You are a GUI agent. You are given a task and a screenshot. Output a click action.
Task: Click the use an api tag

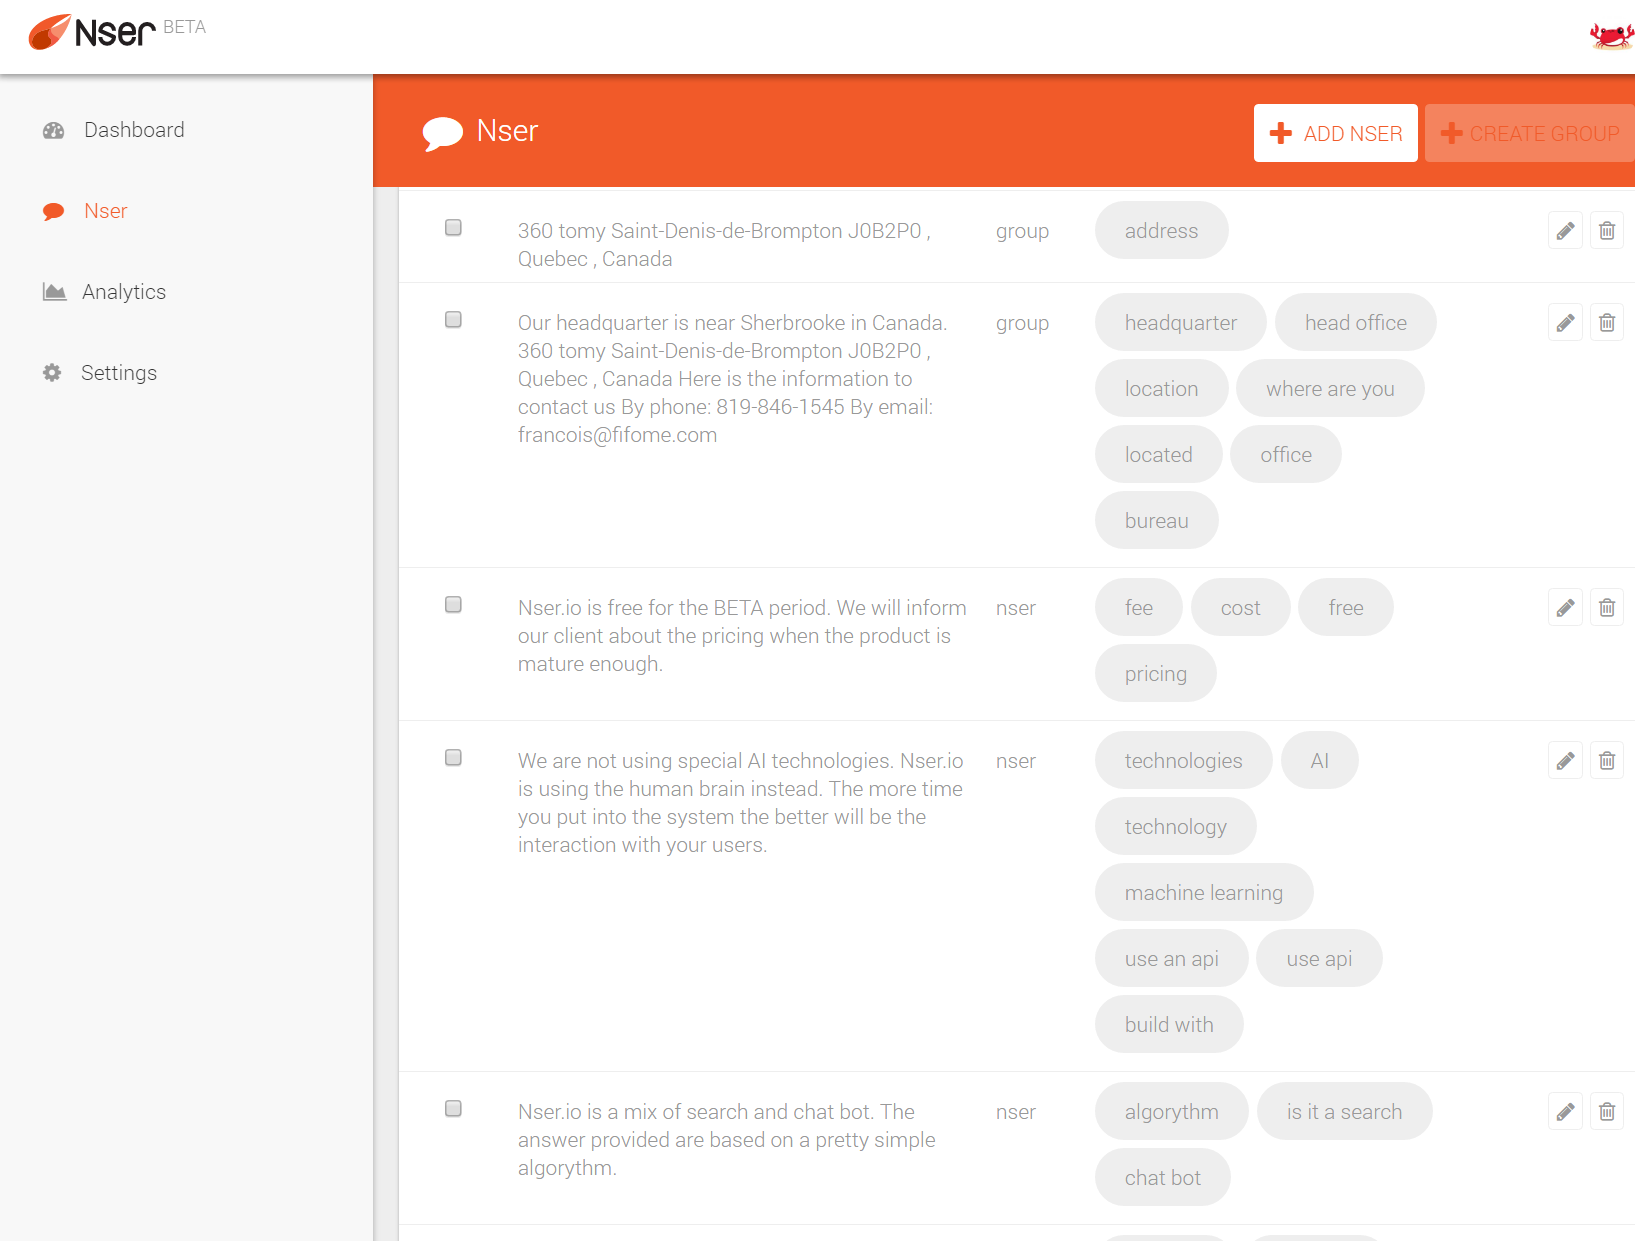point(1171,959)
